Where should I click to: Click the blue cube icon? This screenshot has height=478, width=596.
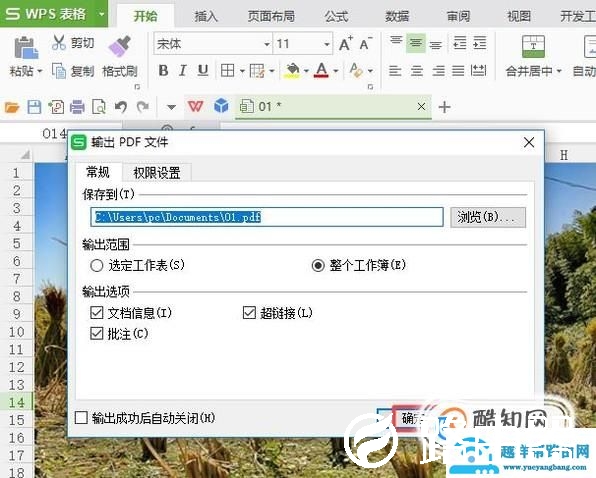click(x=221, y=106)
